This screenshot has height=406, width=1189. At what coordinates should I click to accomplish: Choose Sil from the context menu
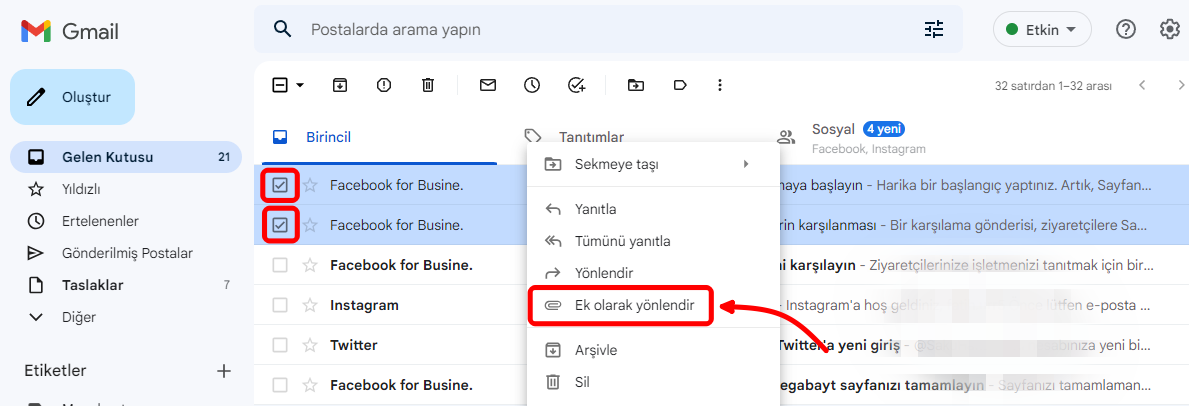tap(654, 382)
